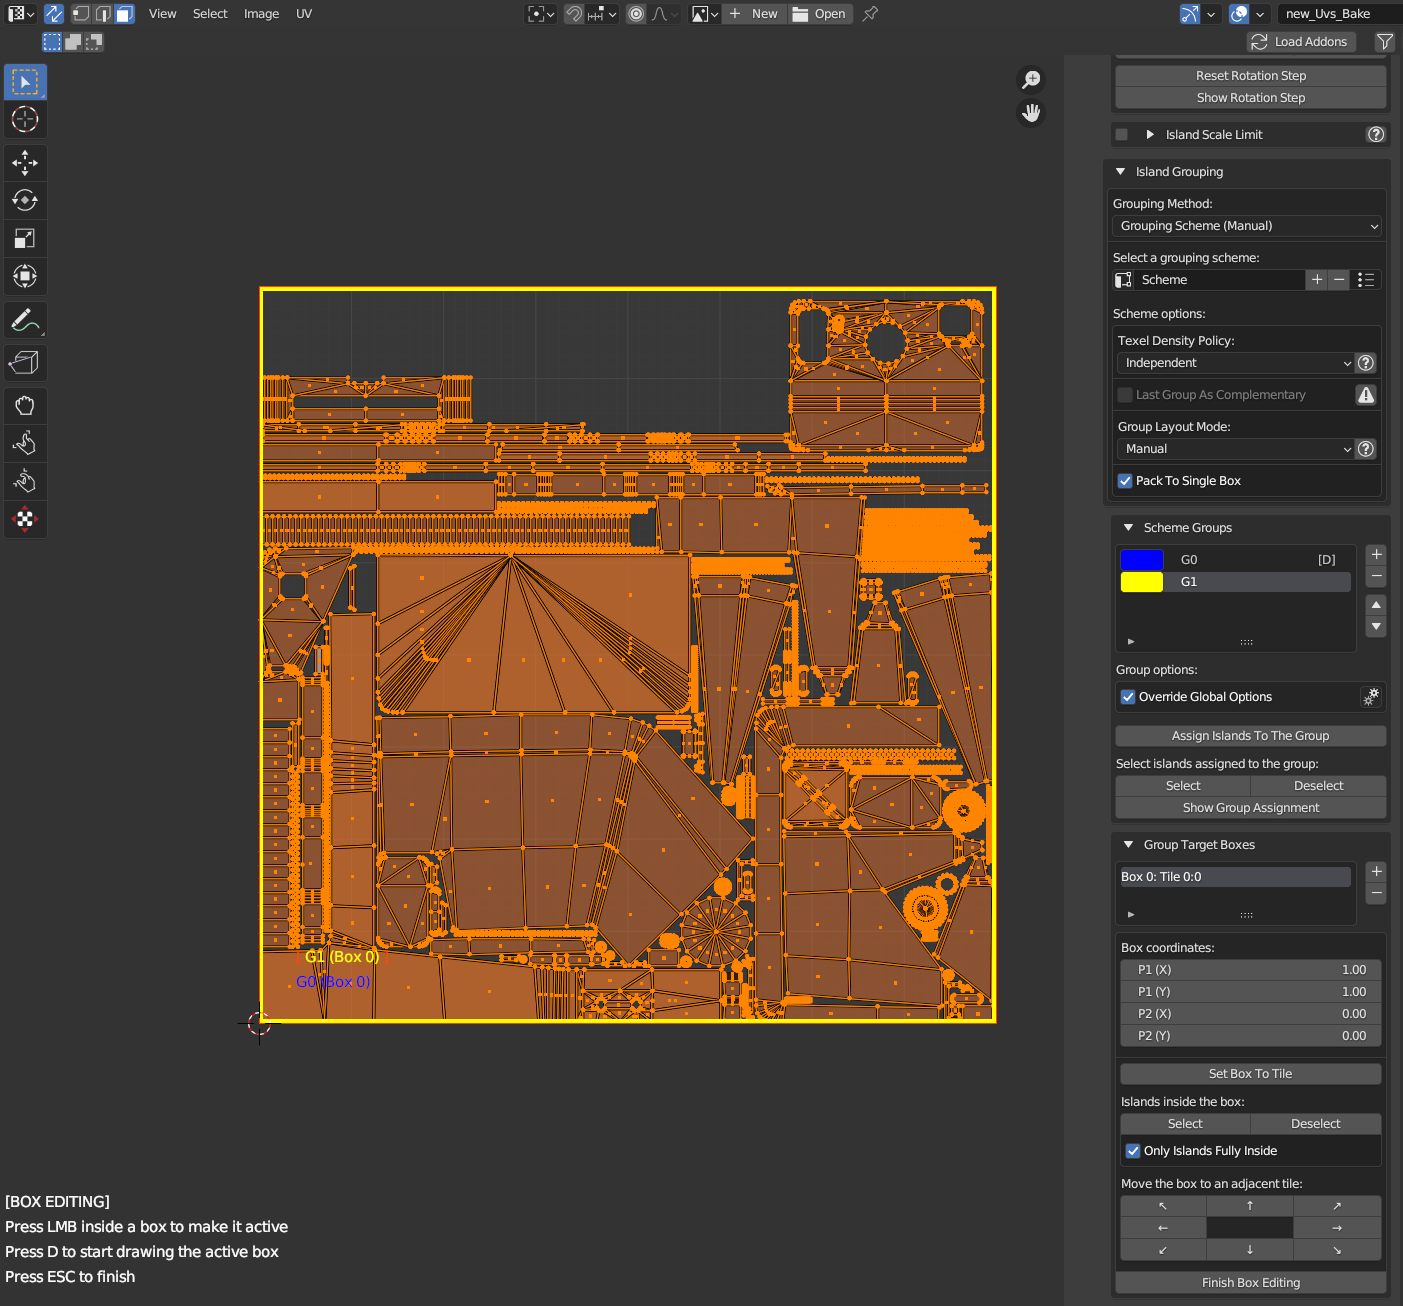Move the selected scheme group down

click(1376, 627)
